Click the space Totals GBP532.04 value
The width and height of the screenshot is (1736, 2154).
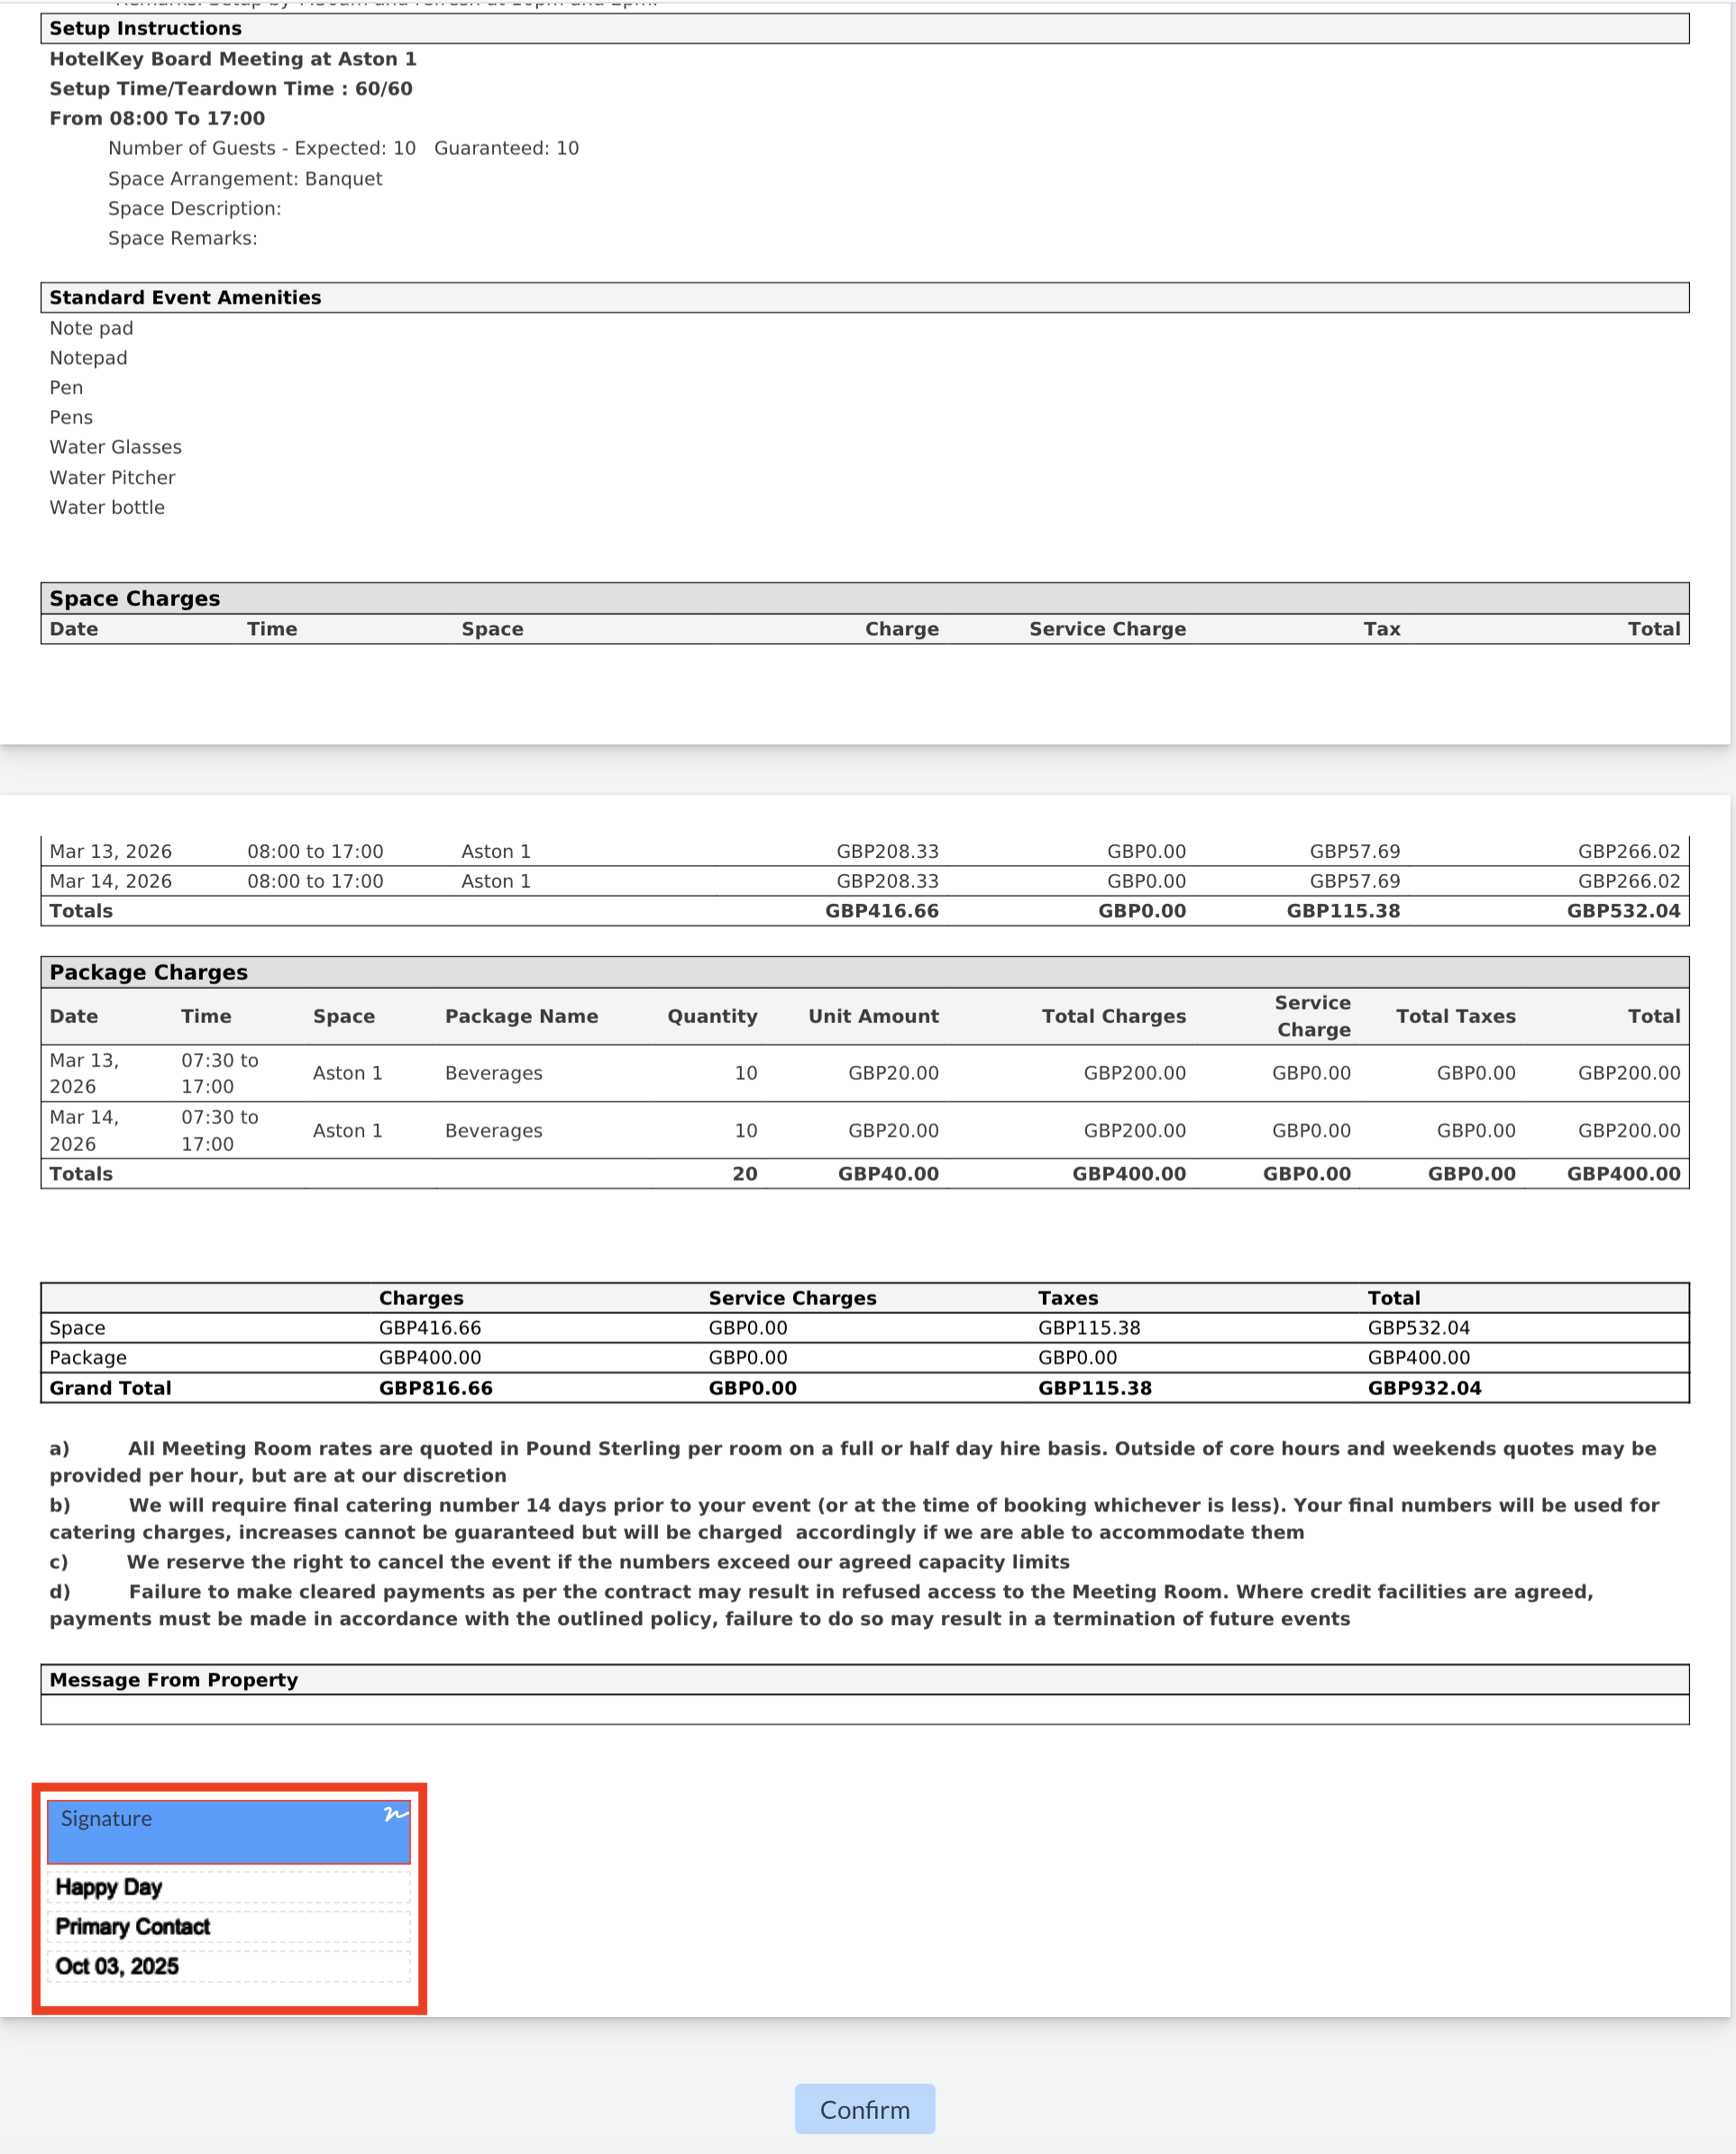(1622, 911)
